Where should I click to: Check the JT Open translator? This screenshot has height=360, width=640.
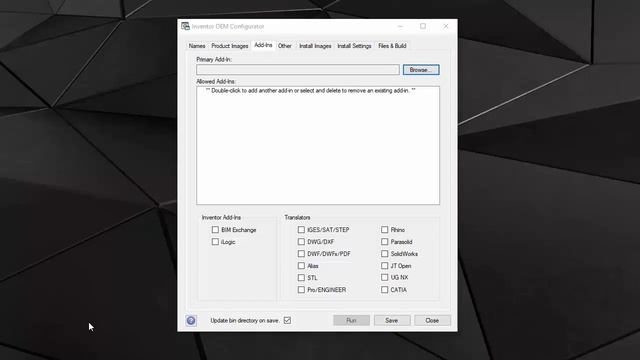tap(384, 266)
